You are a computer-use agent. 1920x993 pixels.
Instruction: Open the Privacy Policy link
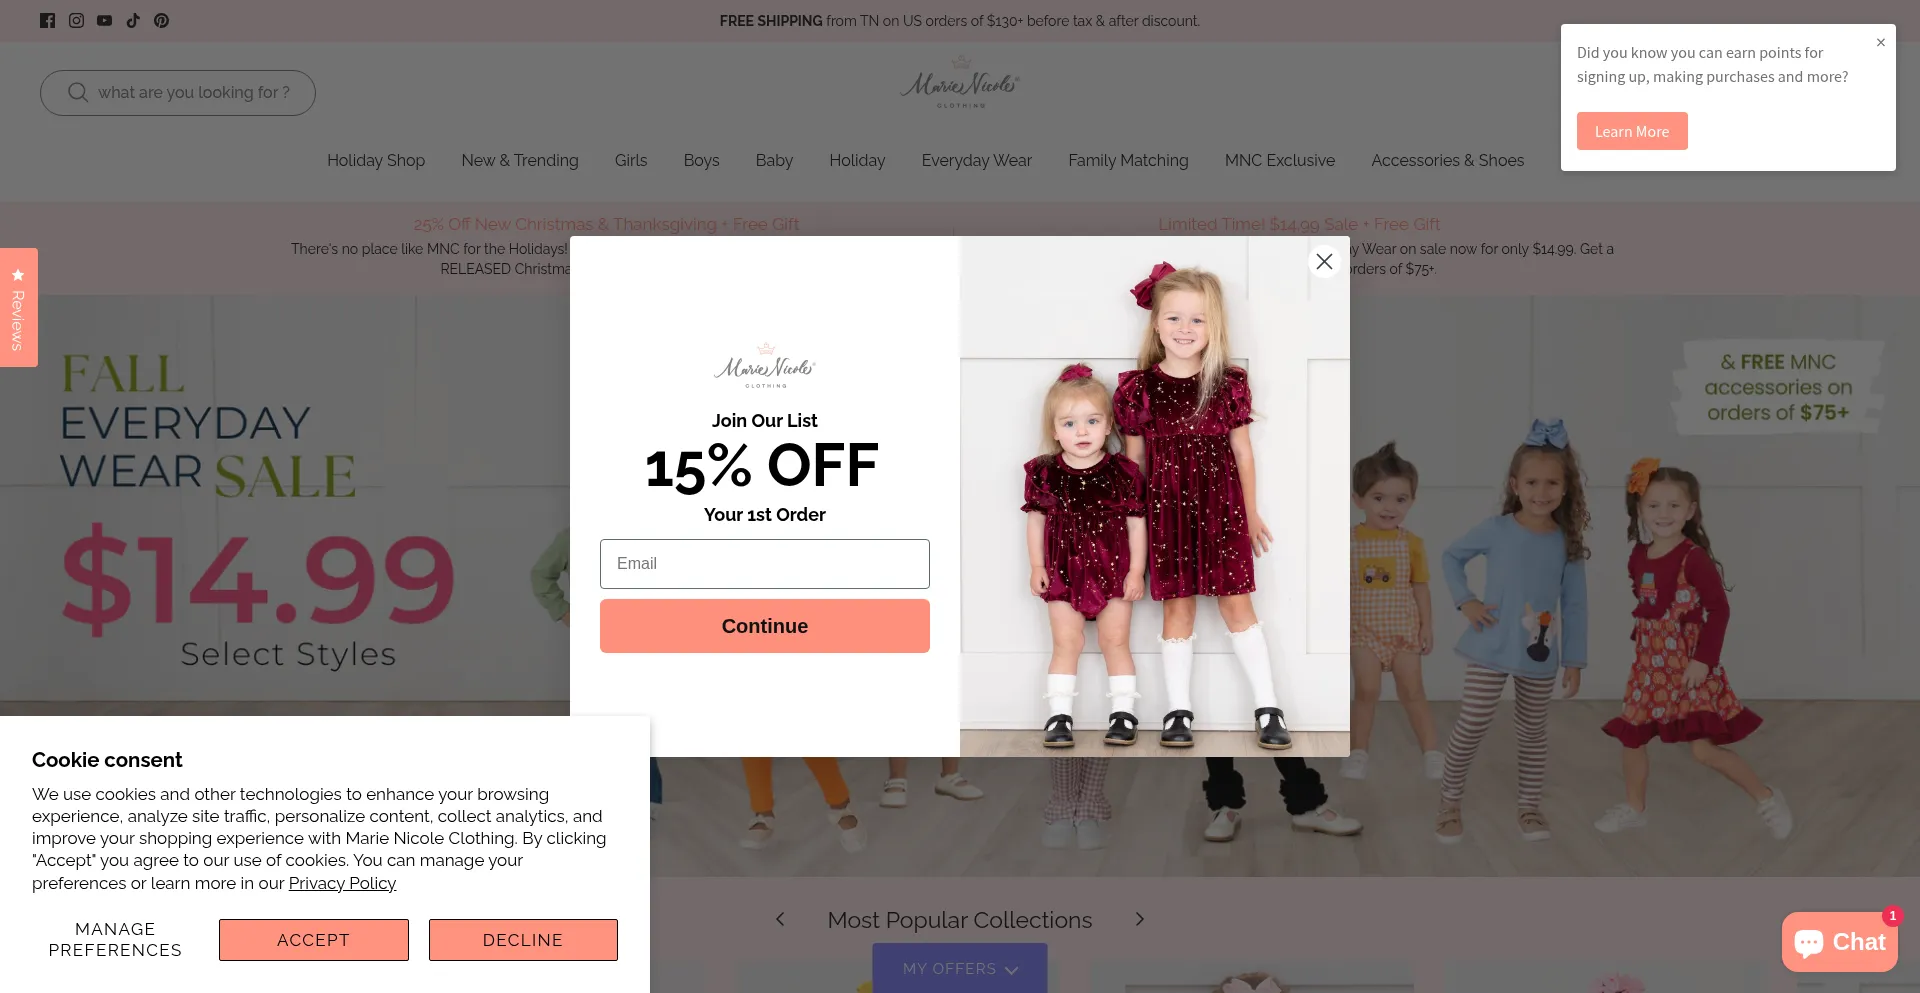(342, 883)
